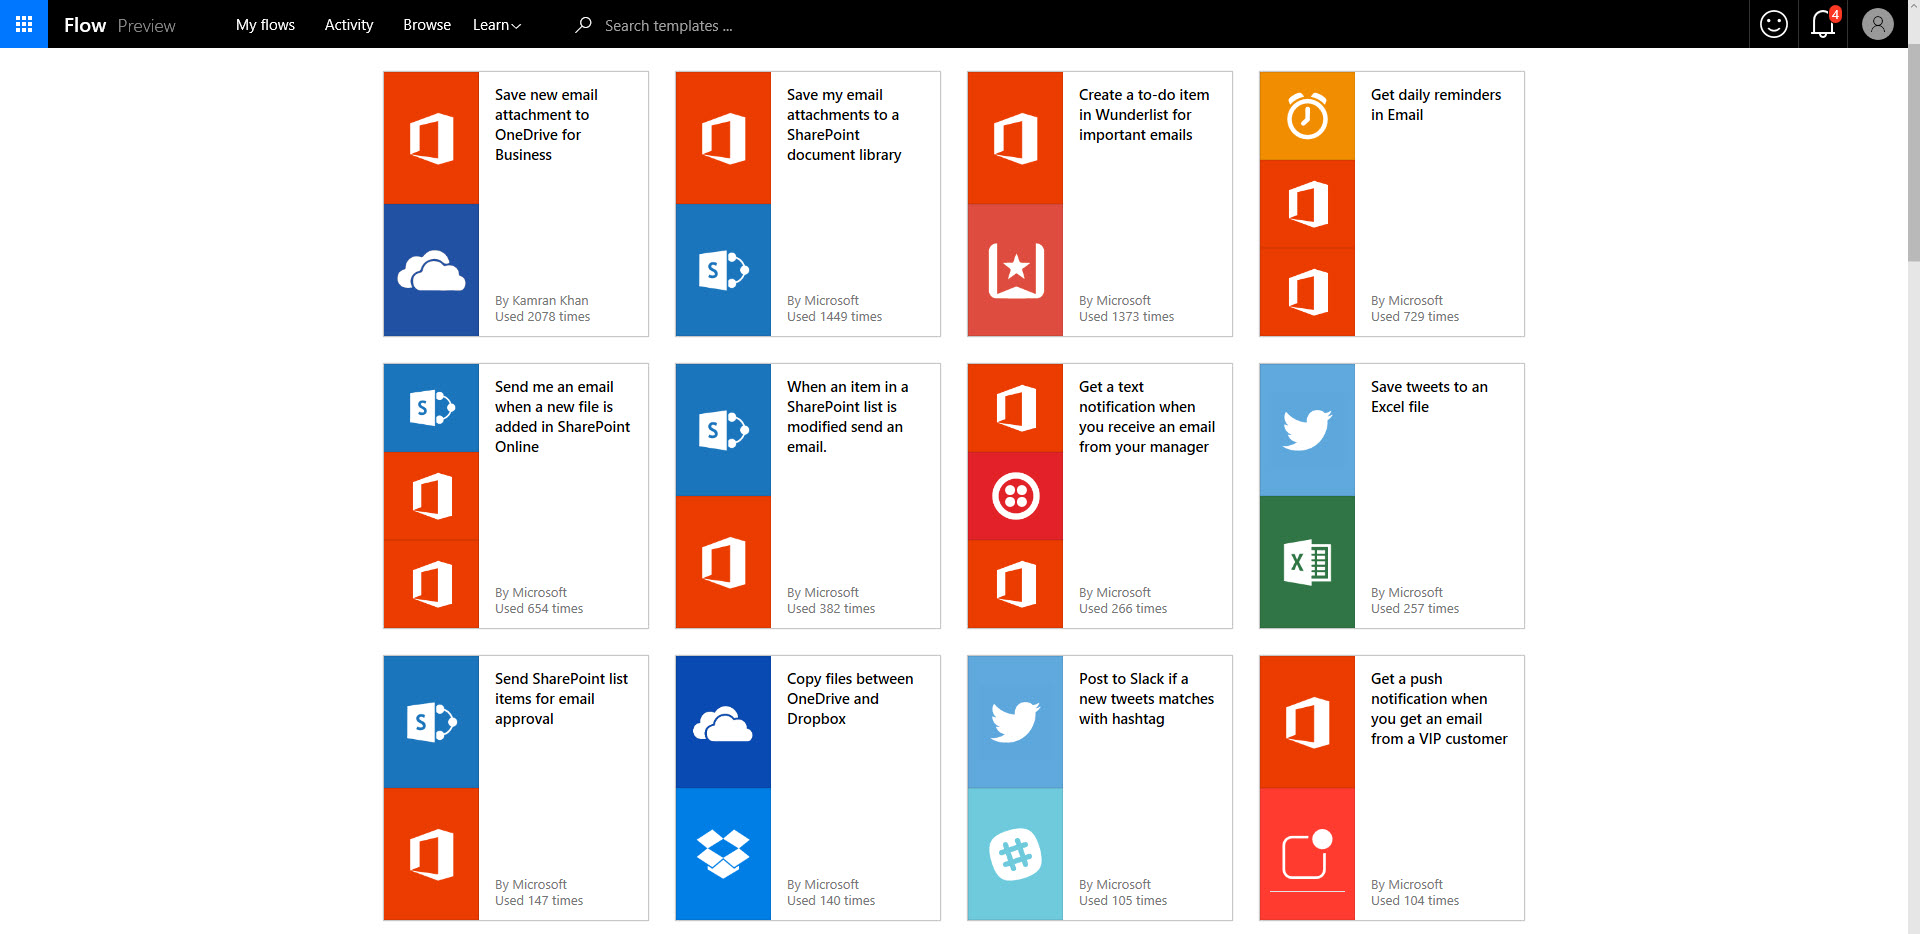1920x934 pixels.
Task: Click 'Used 147 times' text
Action: tap(538, 900)
